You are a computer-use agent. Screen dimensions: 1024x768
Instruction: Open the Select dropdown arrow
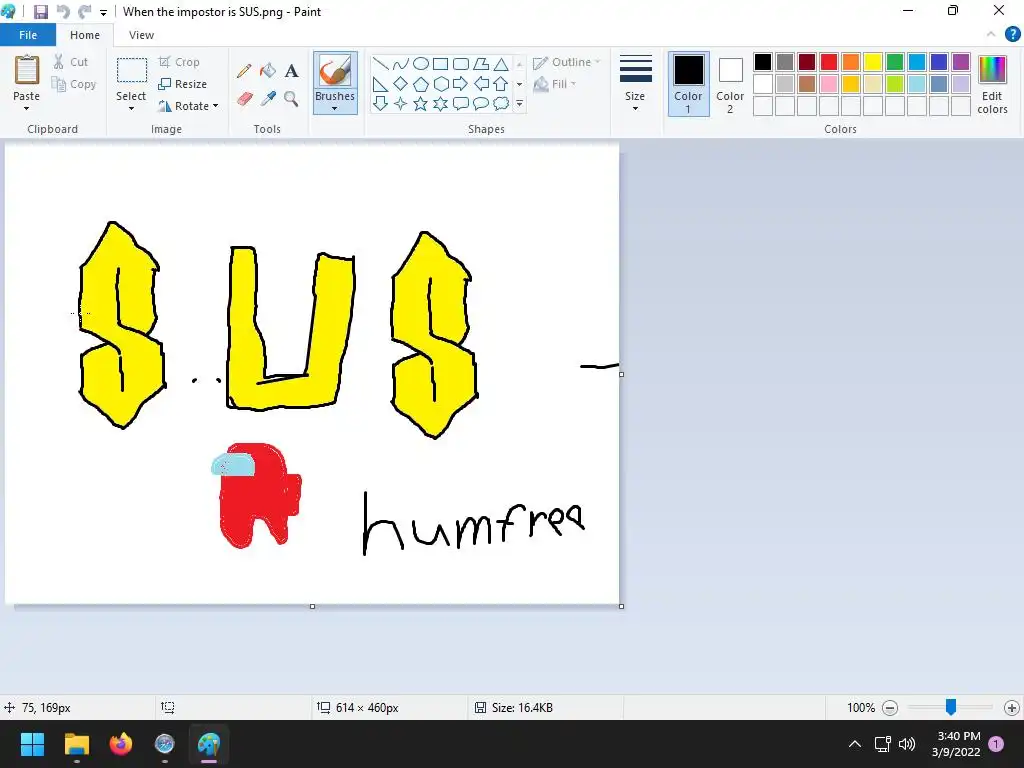pyautogui.click(x=131, y=108)
